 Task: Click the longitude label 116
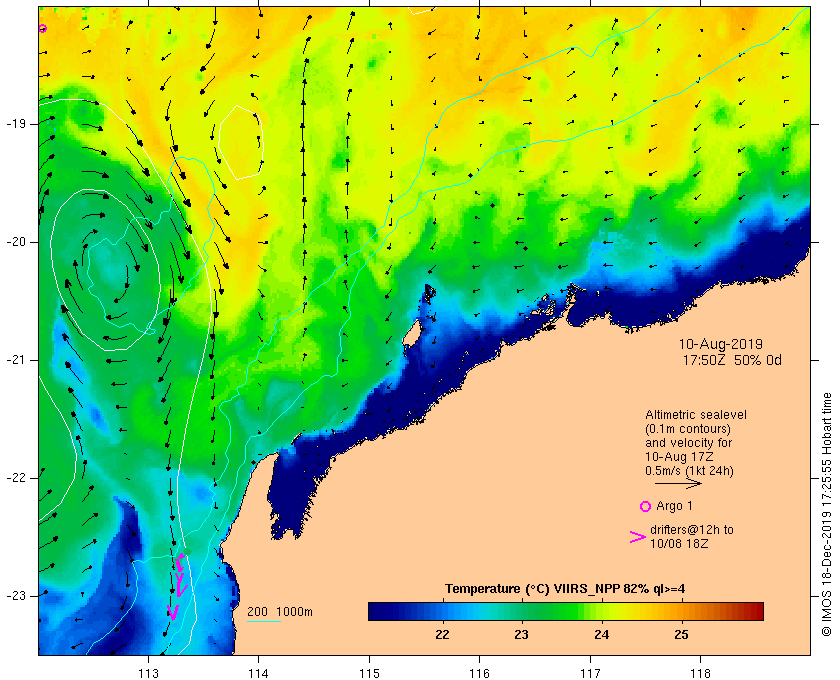click(x=479, y=673)
